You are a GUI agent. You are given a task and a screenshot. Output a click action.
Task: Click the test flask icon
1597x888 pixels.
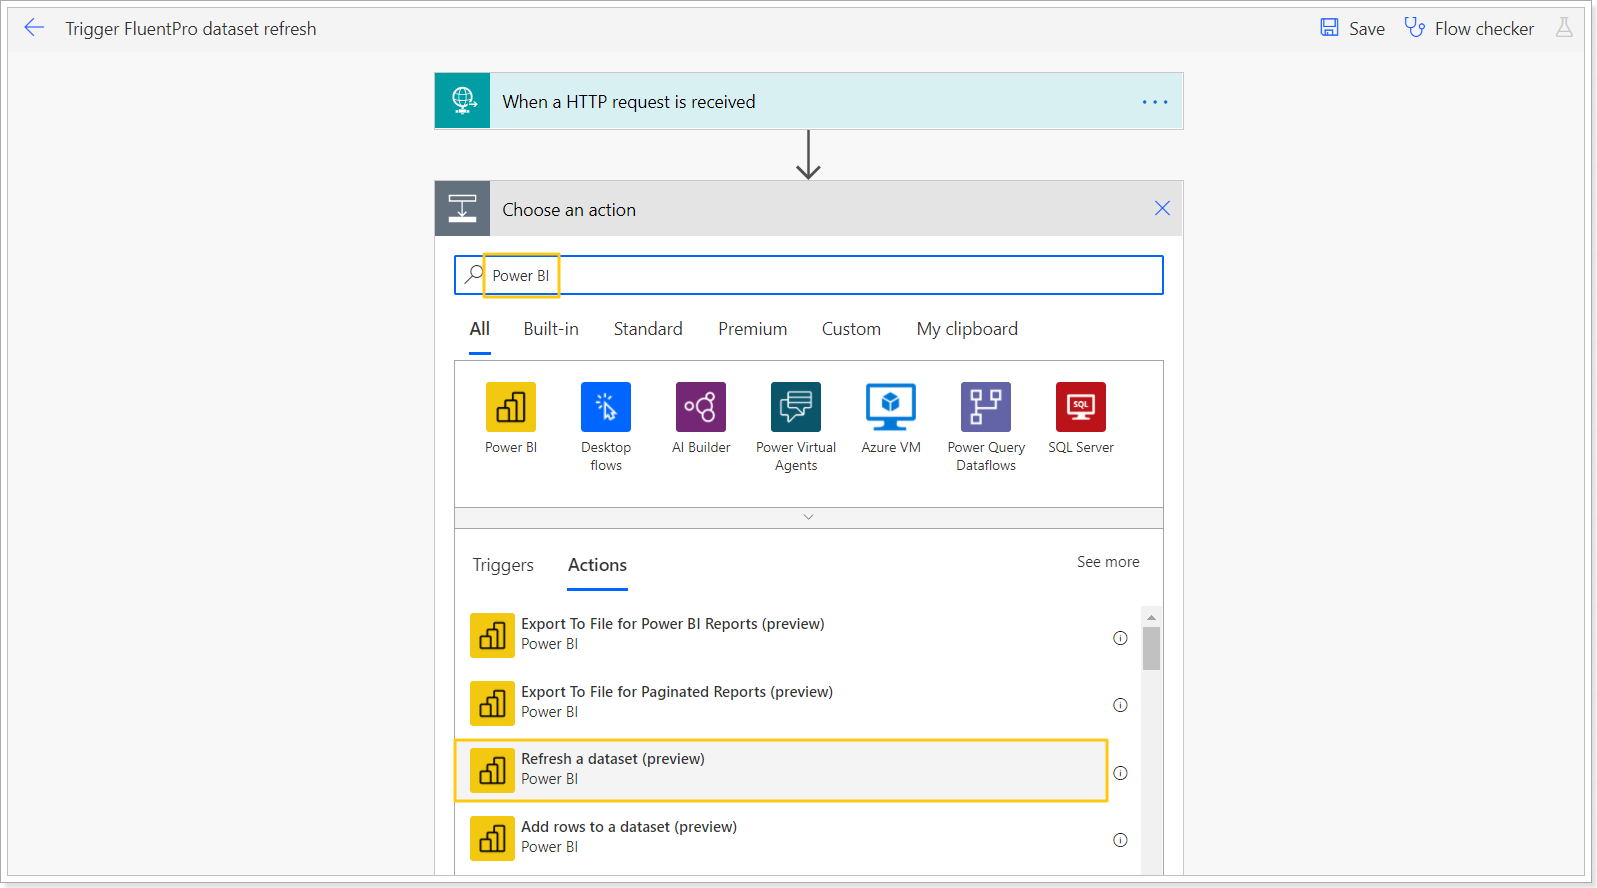point(1564,28)
